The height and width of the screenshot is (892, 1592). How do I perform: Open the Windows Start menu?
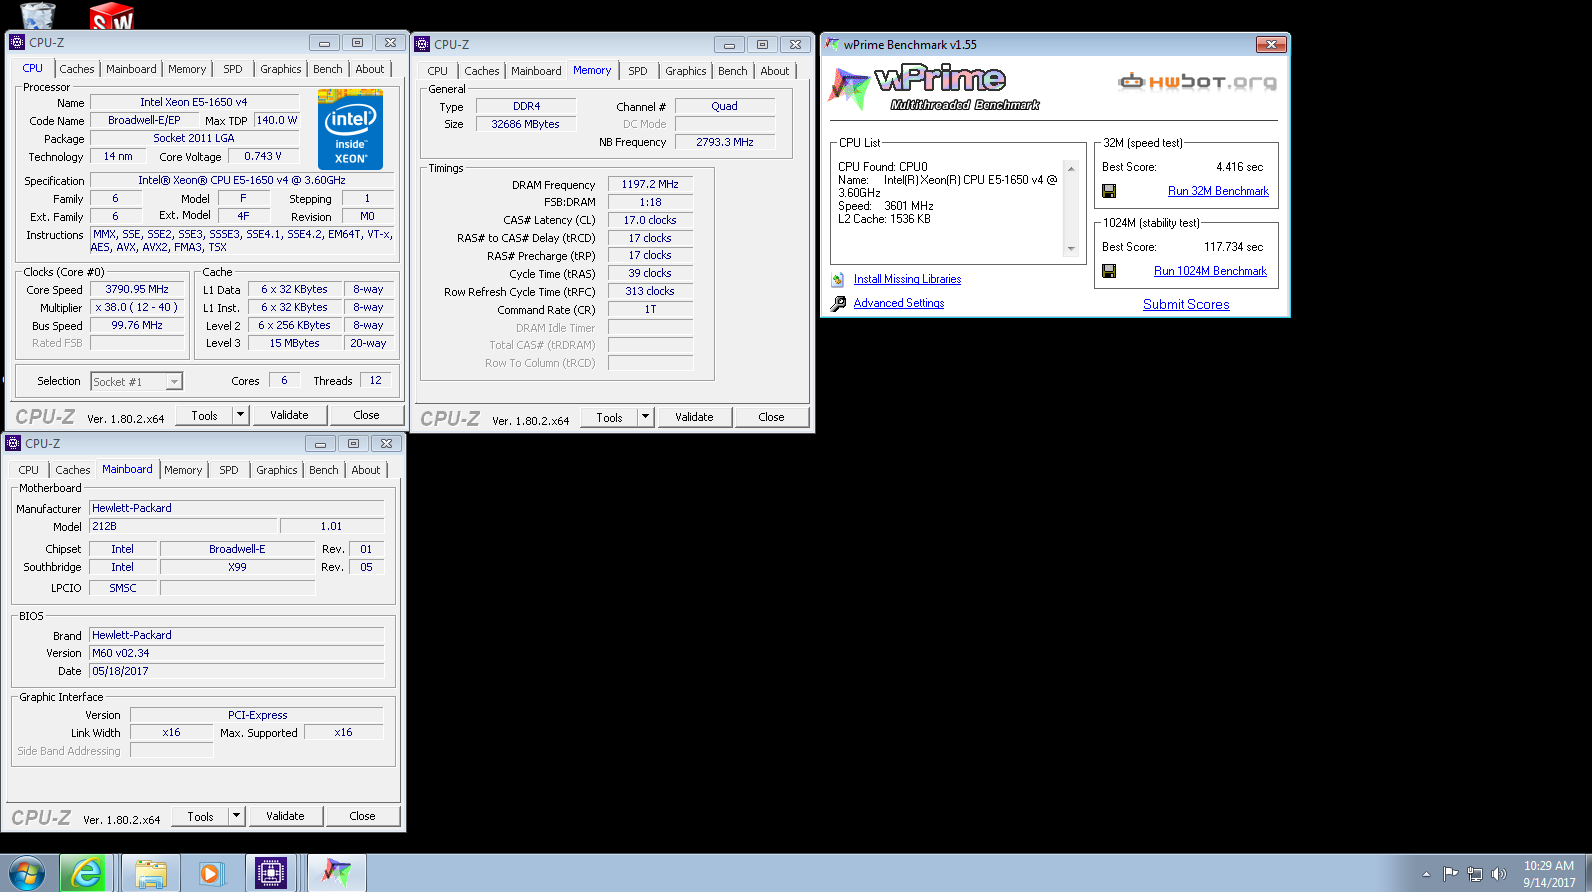(x=26, y=873)
